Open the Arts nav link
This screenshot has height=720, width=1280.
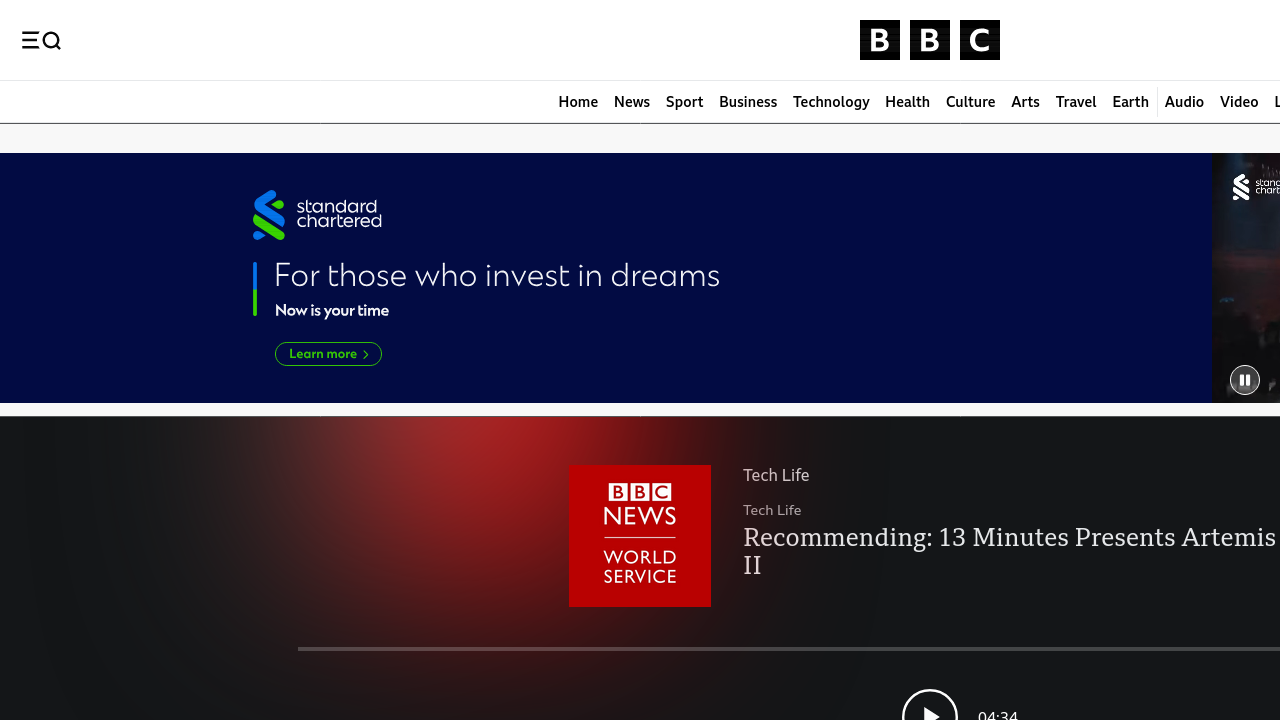pos(1025,102)
